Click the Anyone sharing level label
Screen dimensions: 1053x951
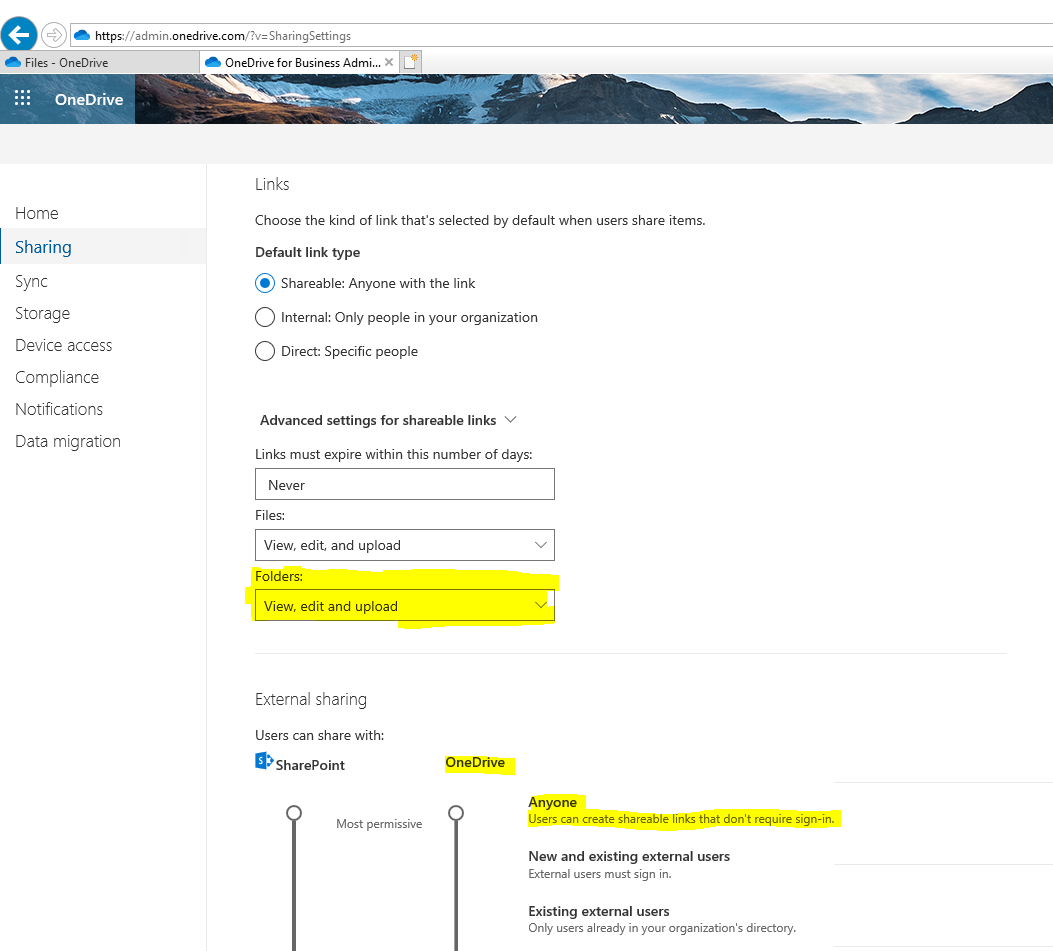(x=553, y=803)
